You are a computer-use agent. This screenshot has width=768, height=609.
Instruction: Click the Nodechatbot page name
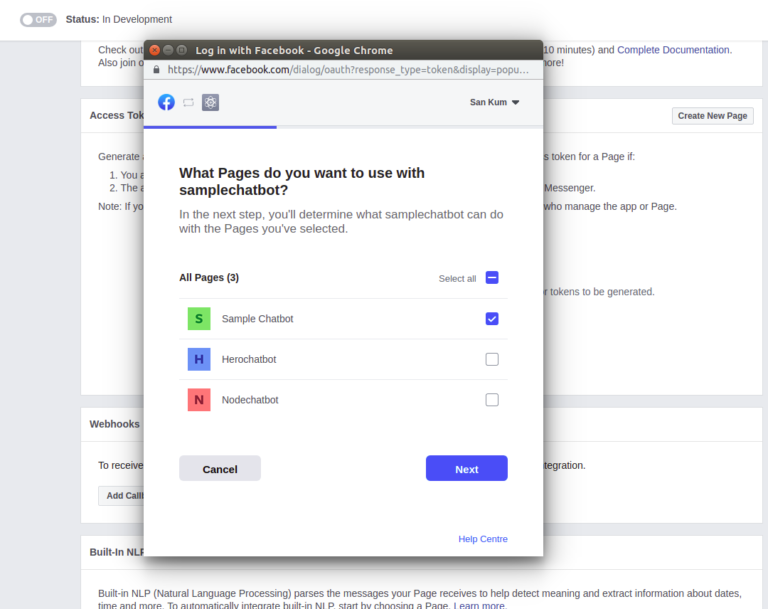[250, 400]
